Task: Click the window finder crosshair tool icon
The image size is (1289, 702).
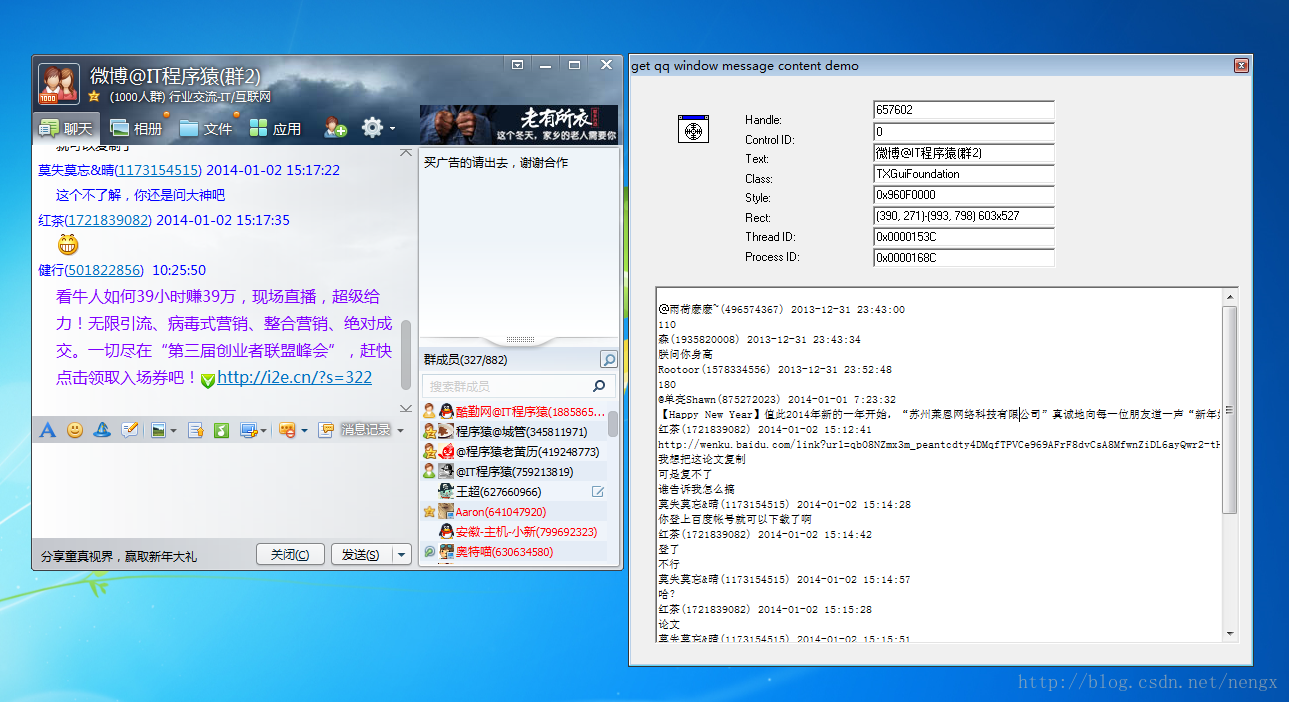Action: (x=692, y=129)
